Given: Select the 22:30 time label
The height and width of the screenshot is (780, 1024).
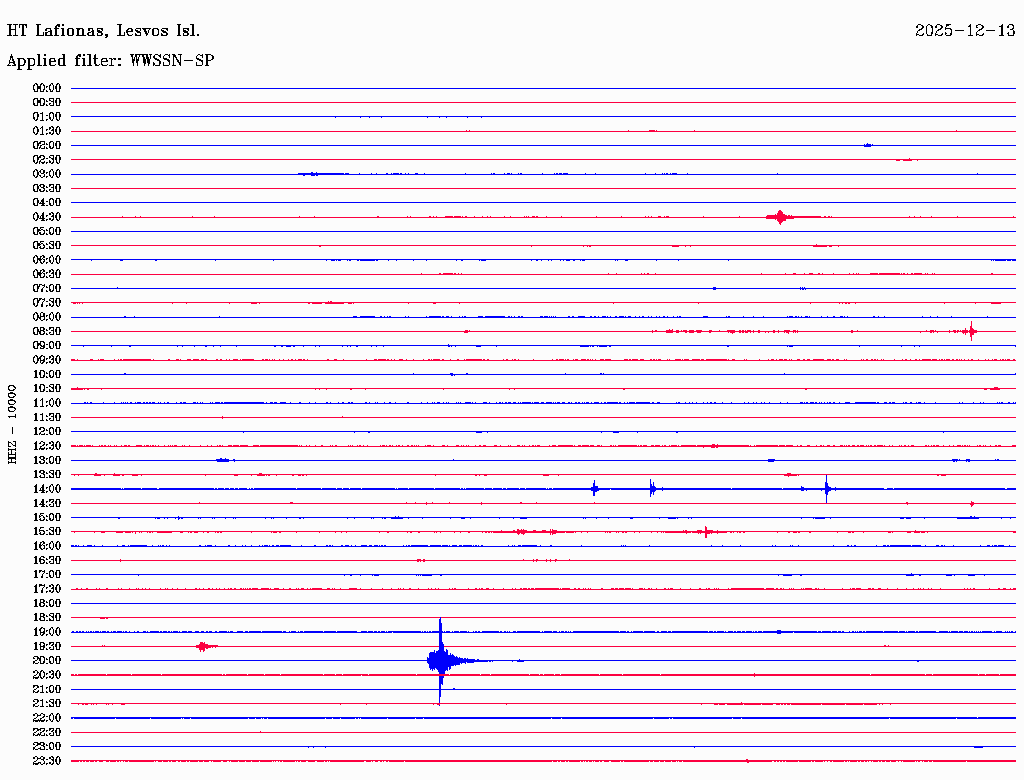Looking at the screenshot, I should [47, 732].
